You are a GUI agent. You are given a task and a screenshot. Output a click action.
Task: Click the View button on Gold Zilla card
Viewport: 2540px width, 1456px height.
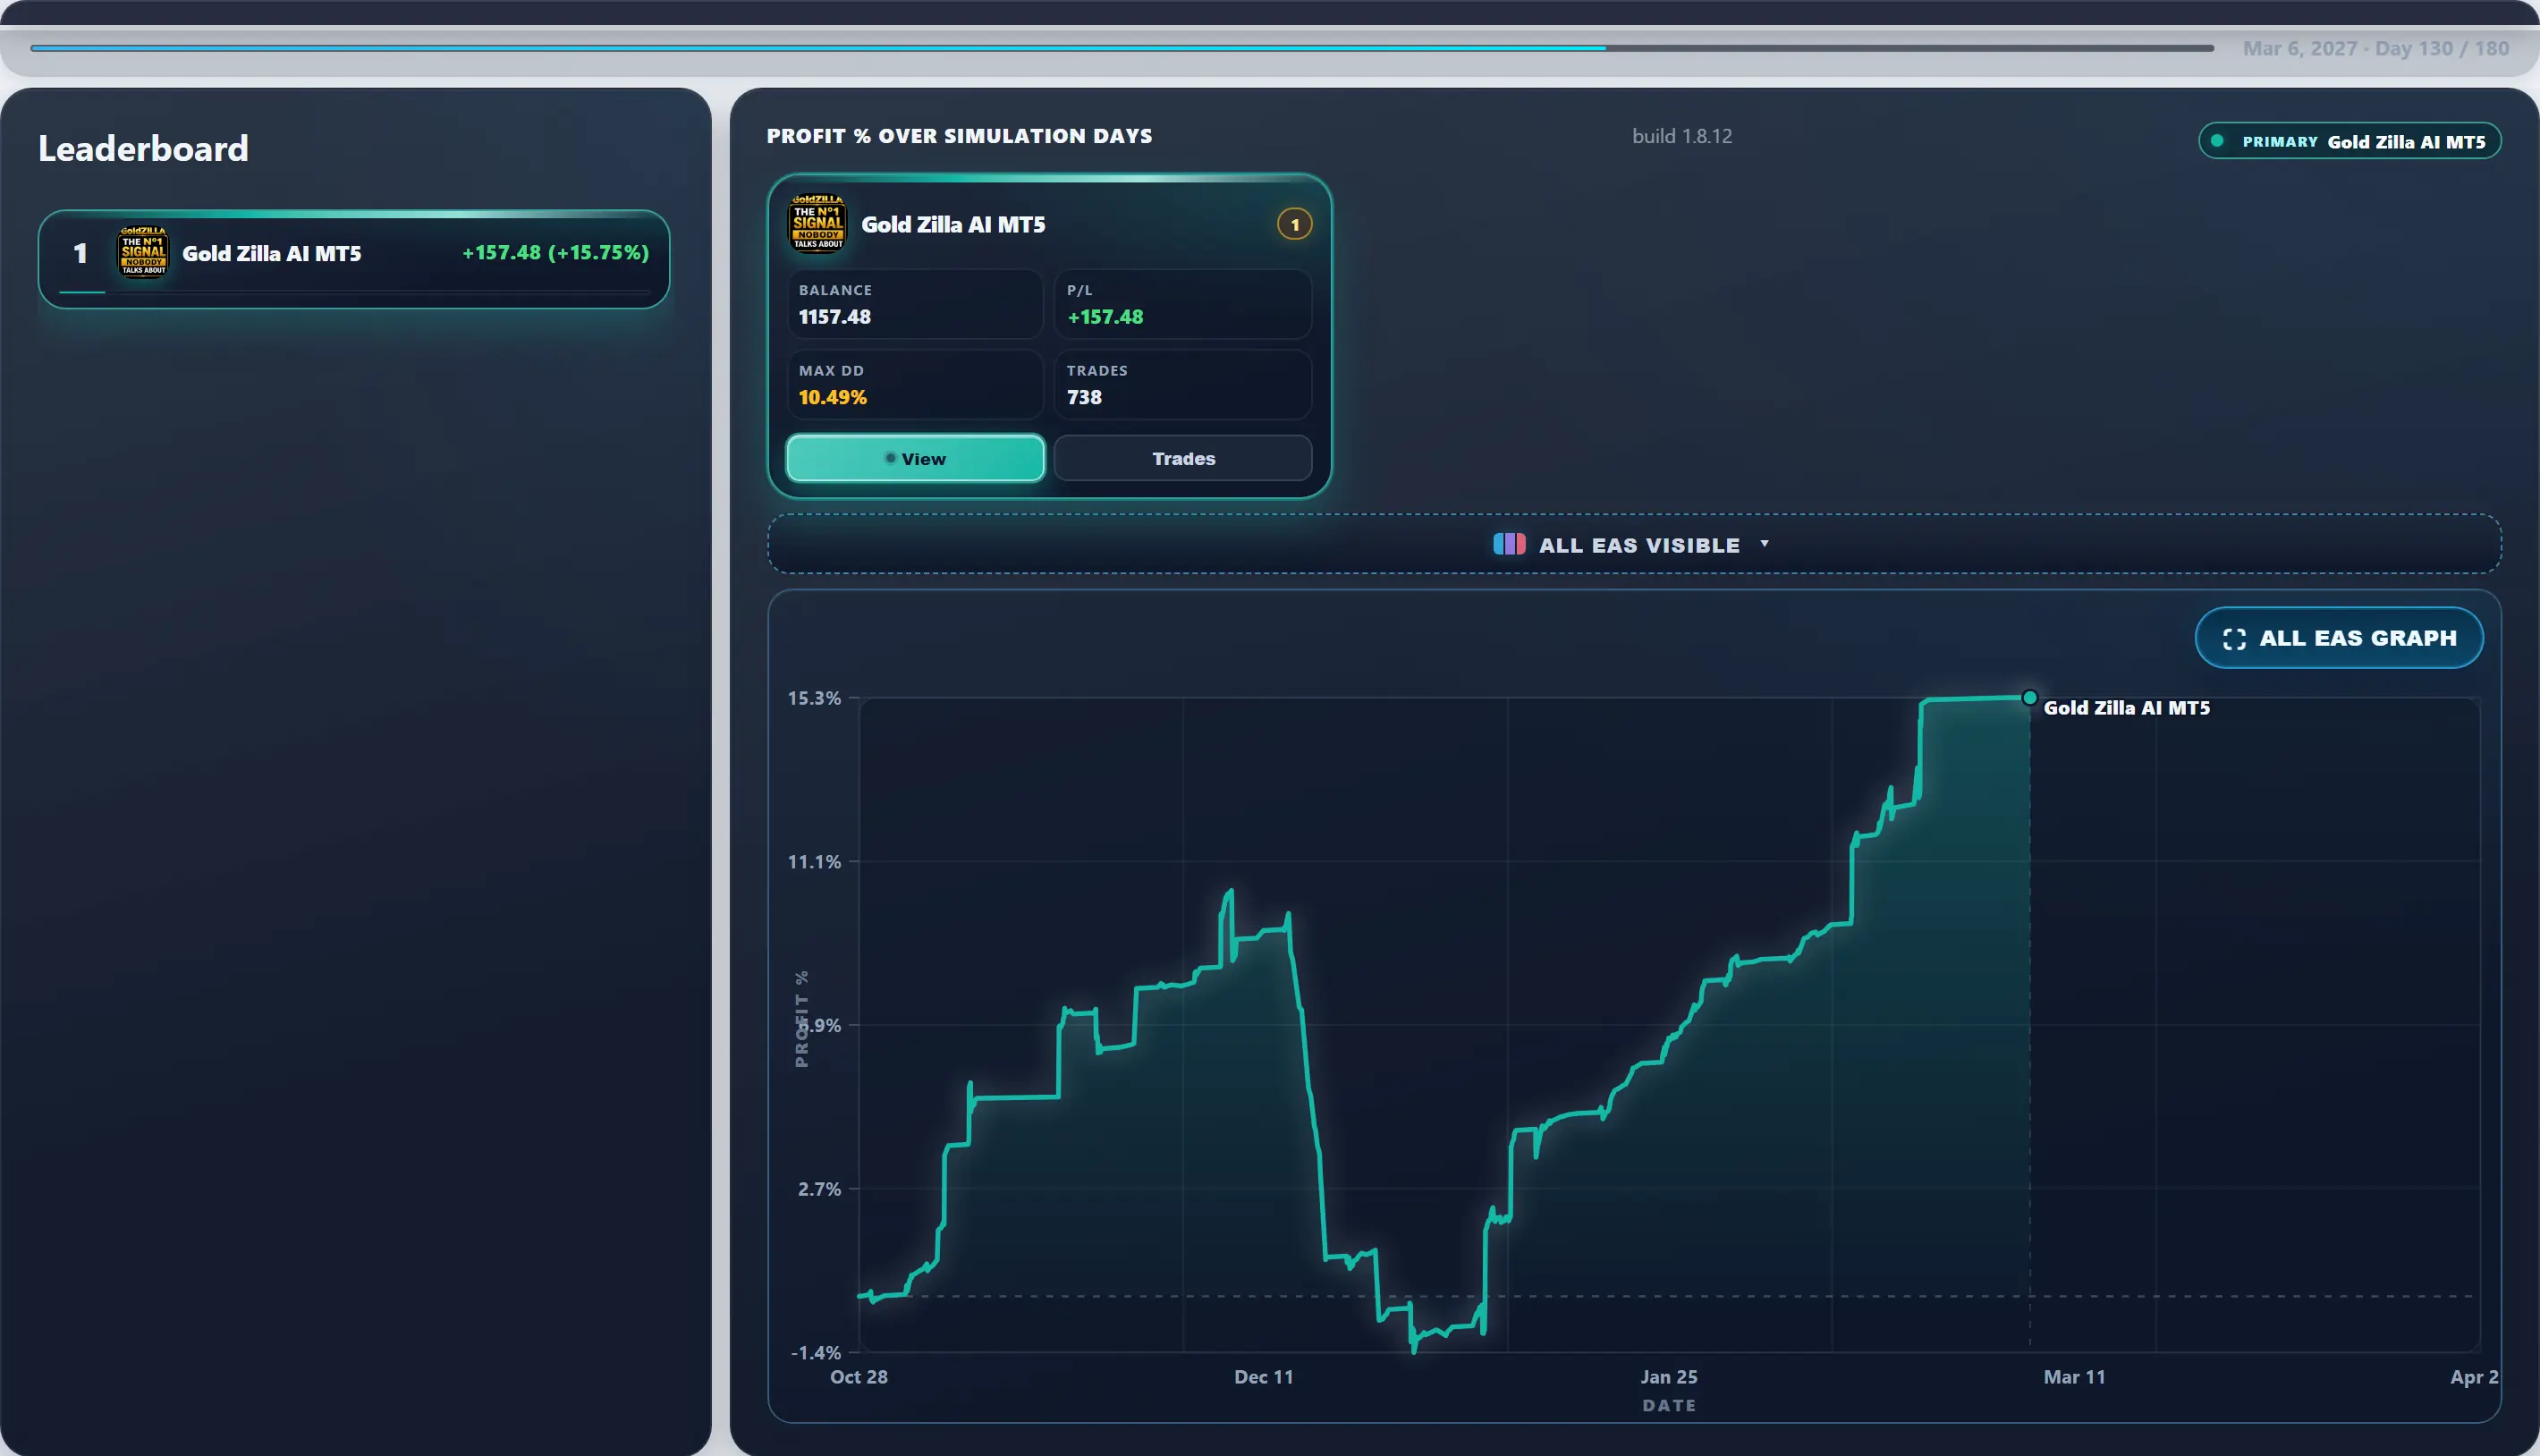click(915, 458)
